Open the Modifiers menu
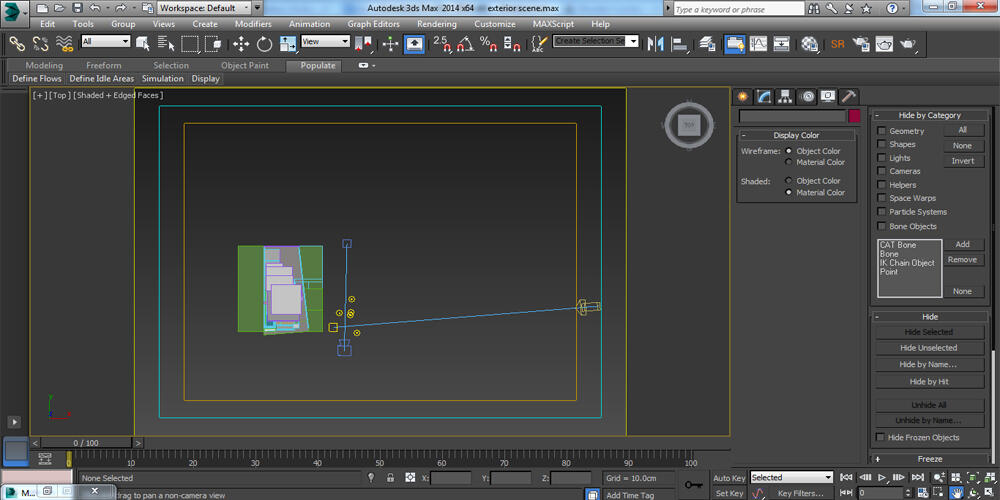Image resolution: width=1000 pixels, height=500 pixels. click(253, 24)
